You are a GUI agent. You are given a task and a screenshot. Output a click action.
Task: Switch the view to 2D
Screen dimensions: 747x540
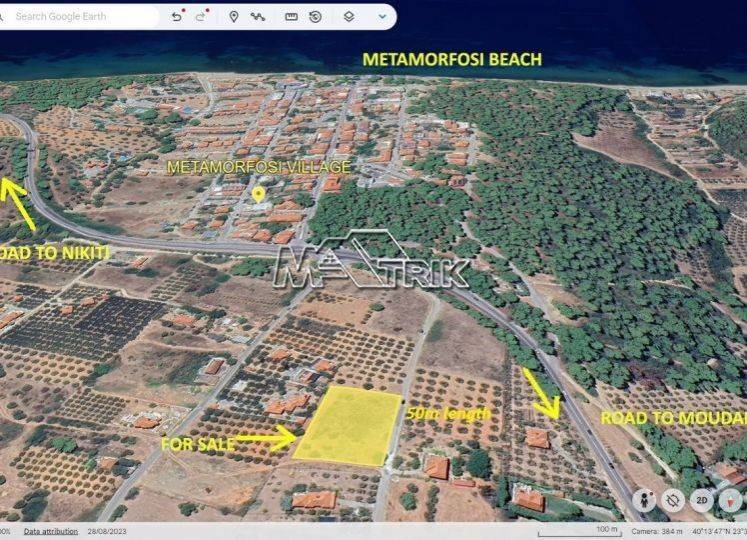click(x=703, y=500)
